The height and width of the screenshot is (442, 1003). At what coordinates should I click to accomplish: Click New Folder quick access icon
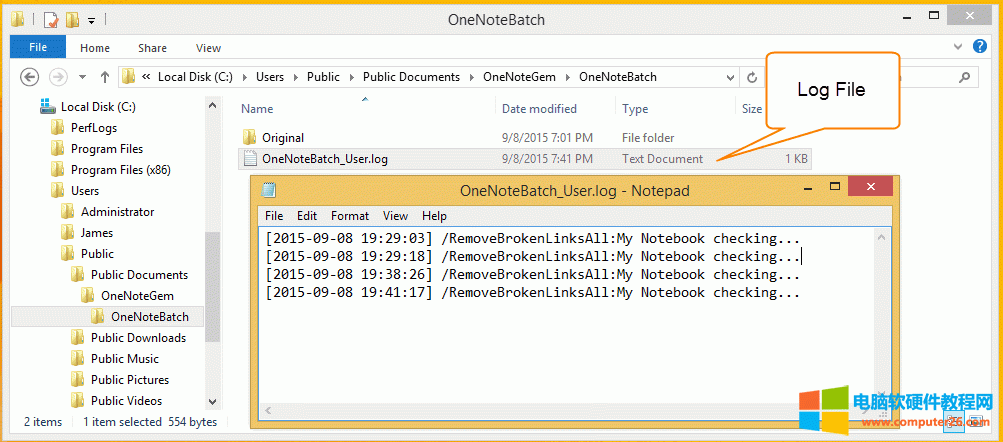pyautogui.click(x=72, y=19)
